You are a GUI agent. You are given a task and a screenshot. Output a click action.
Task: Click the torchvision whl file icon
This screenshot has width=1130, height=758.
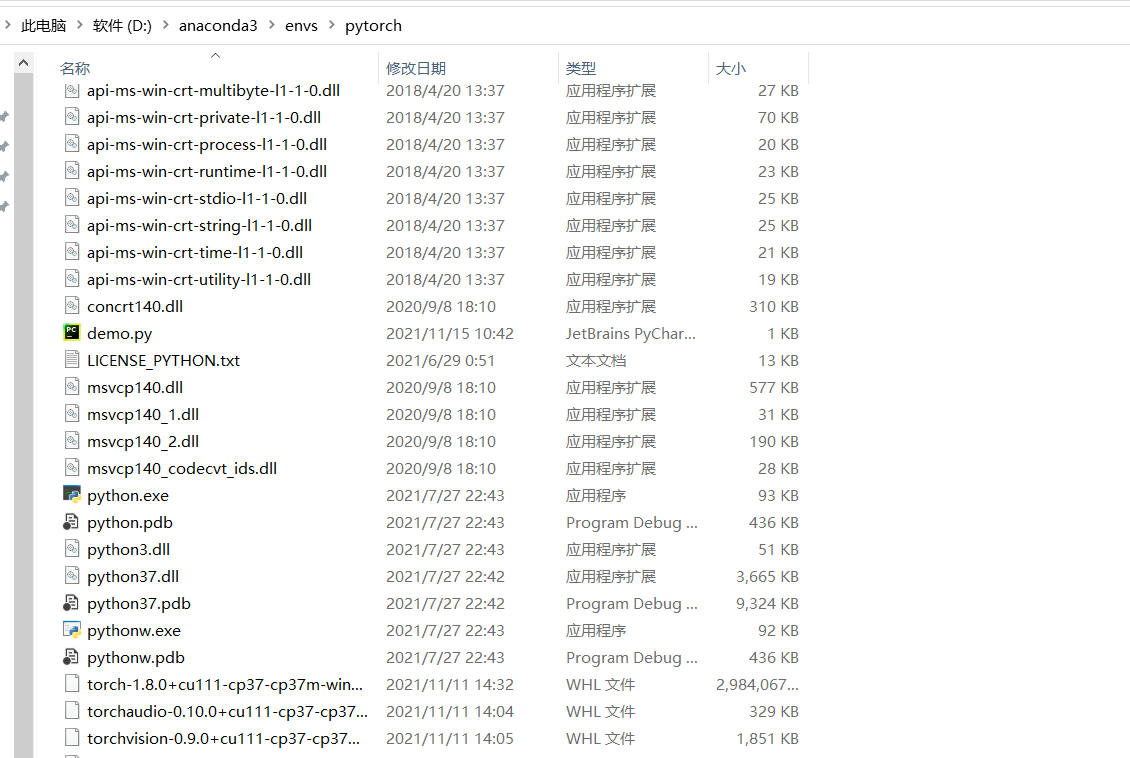tap(71, 738)
